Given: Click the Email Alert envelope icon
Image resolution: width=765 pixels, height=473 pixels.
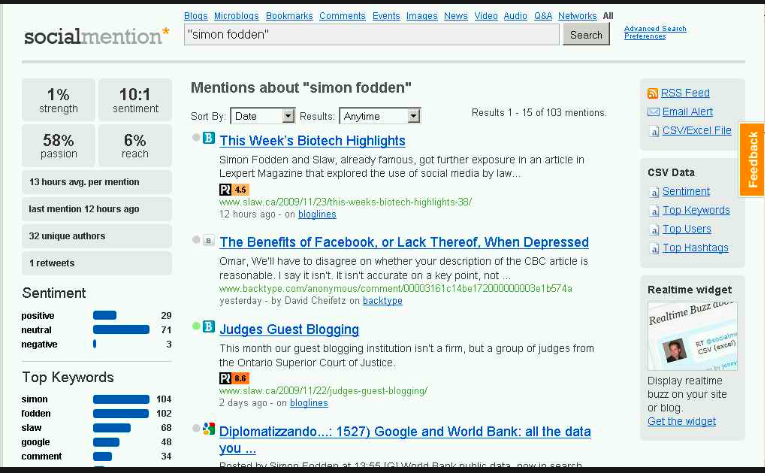Looking at the screenshot, I should pyautogui.click(x=653, y=112).
